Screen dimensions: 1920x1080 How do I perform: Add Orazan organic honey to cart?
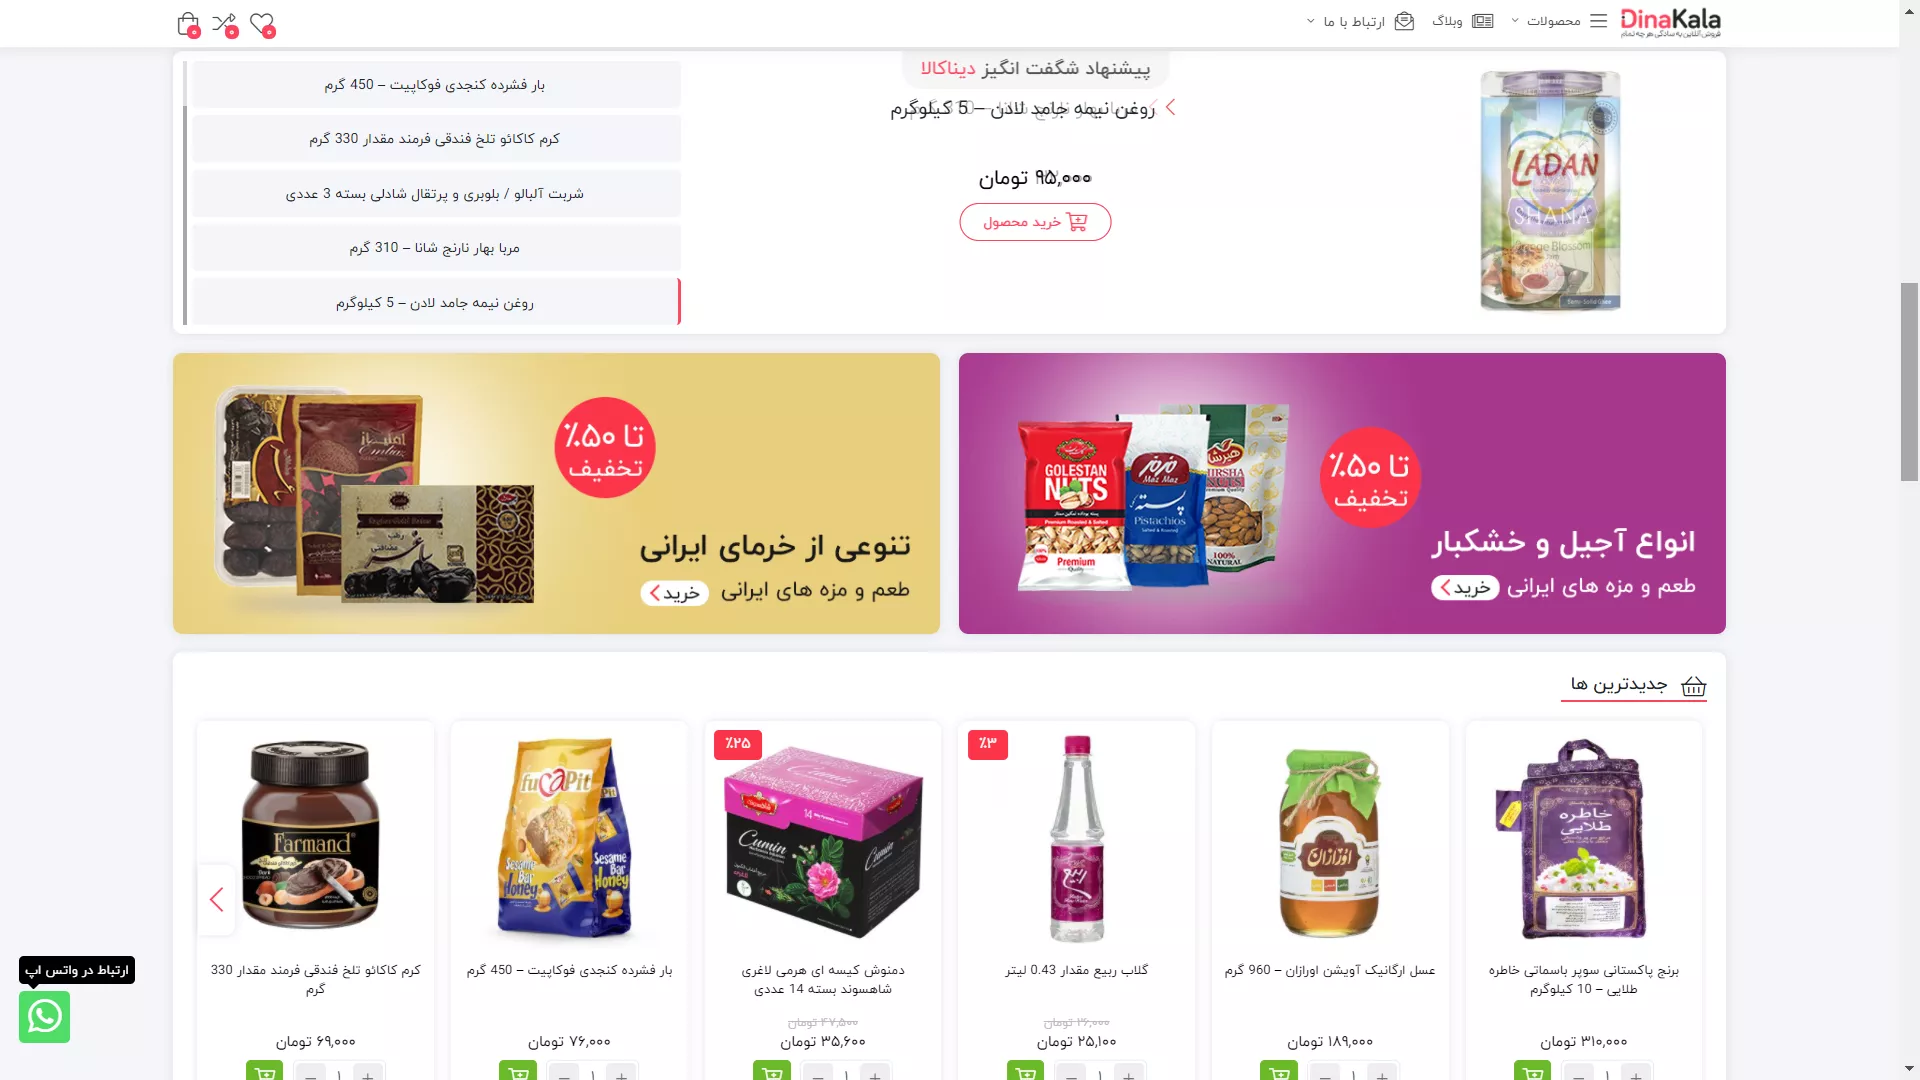pos(1279,1072)
